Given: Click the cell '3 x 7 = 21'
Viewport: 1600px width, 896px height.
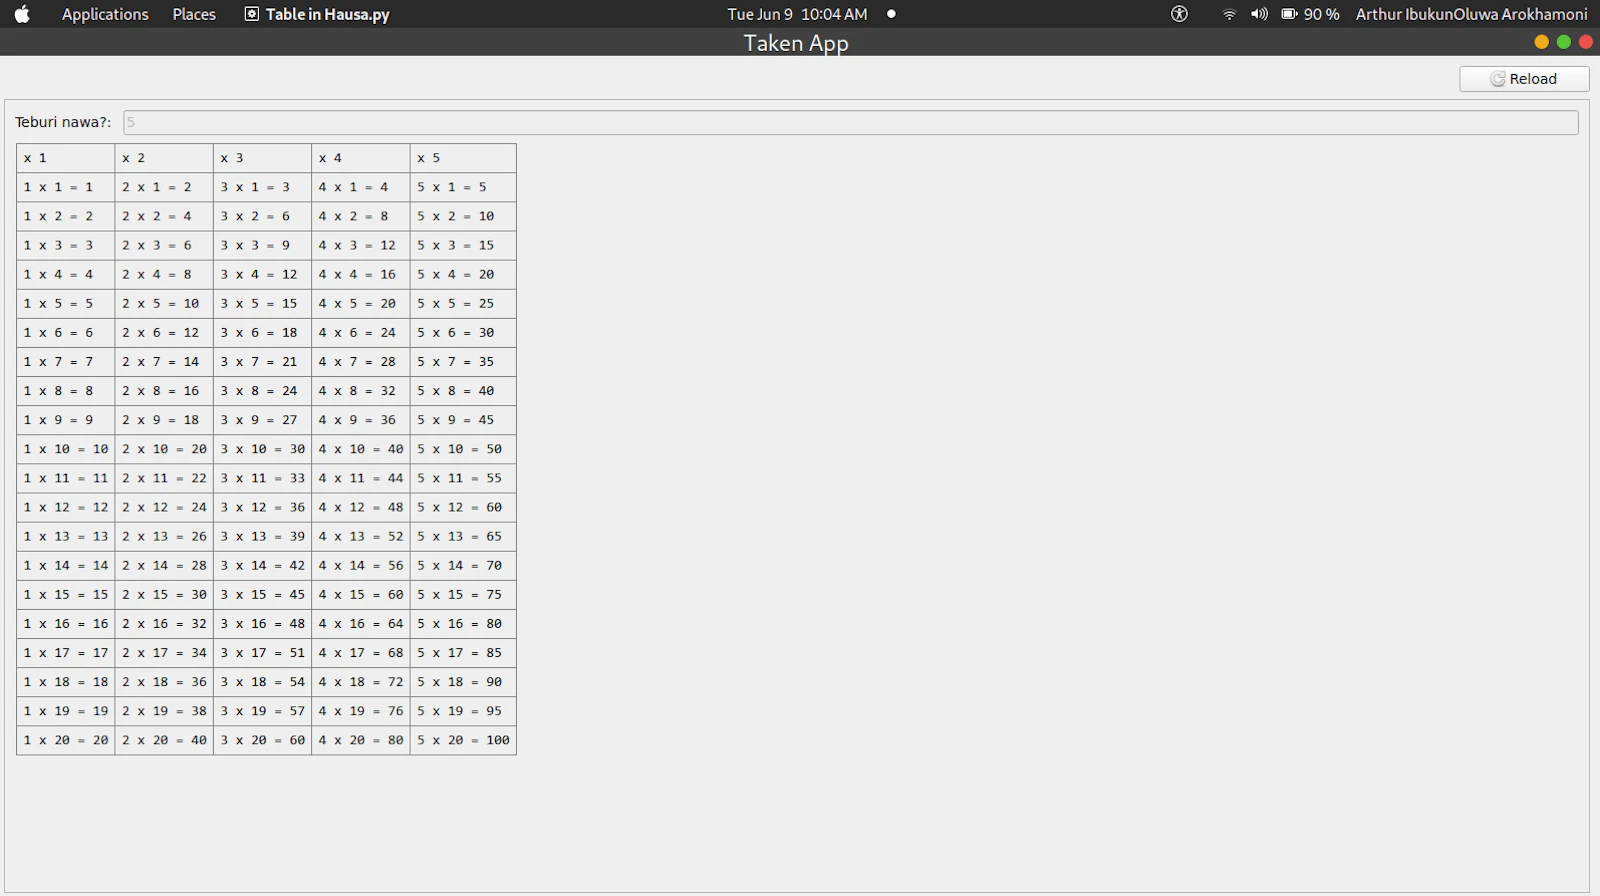Looking at the screenshot, I should point(262,362).
